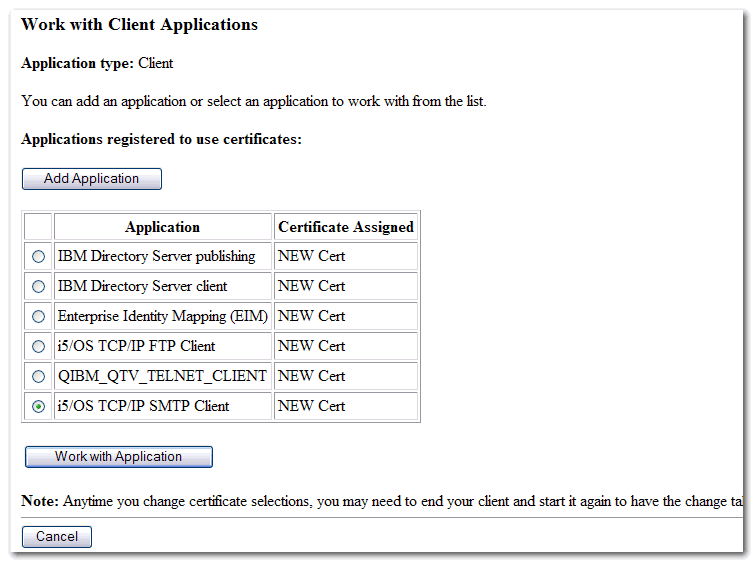The image size is (754, 563).
Task: Select IBM Directory Server publishing radio button
Action: tap(38, 257)
